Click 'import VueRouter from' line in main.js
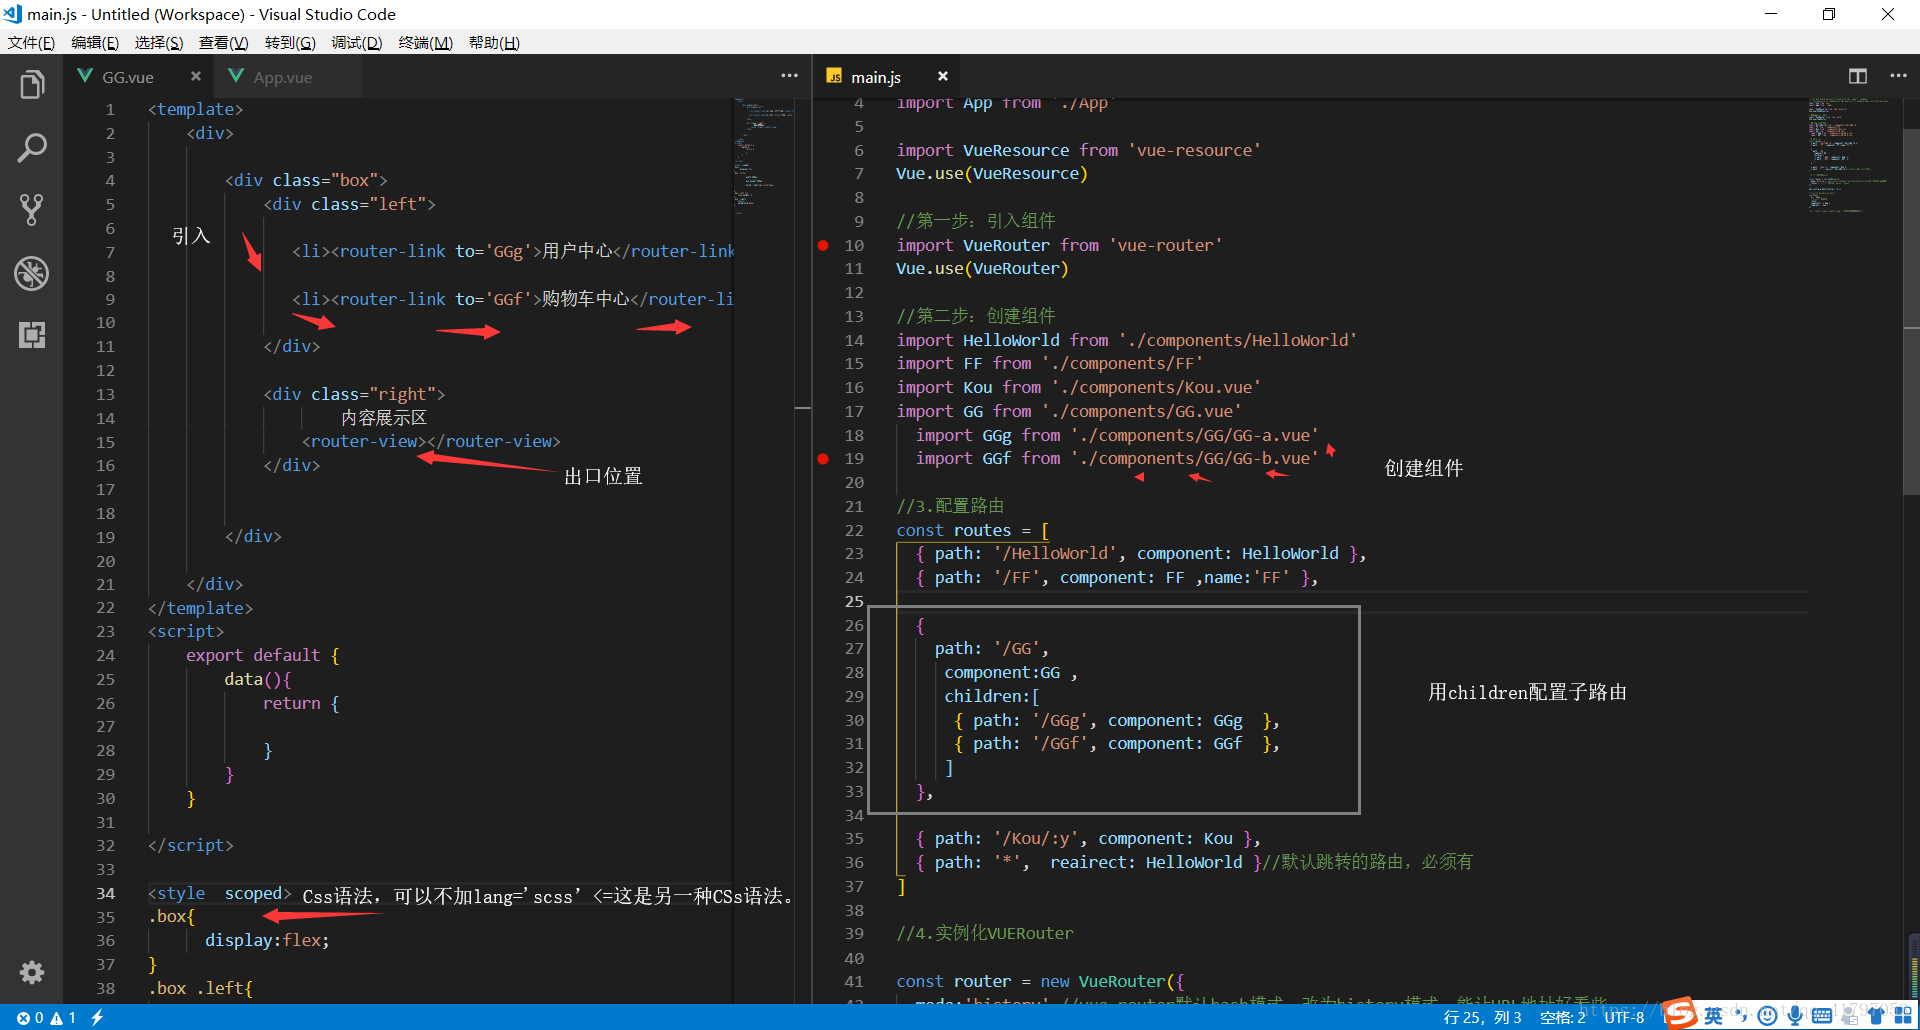 pyautogui.click(x=1059, y=245)
